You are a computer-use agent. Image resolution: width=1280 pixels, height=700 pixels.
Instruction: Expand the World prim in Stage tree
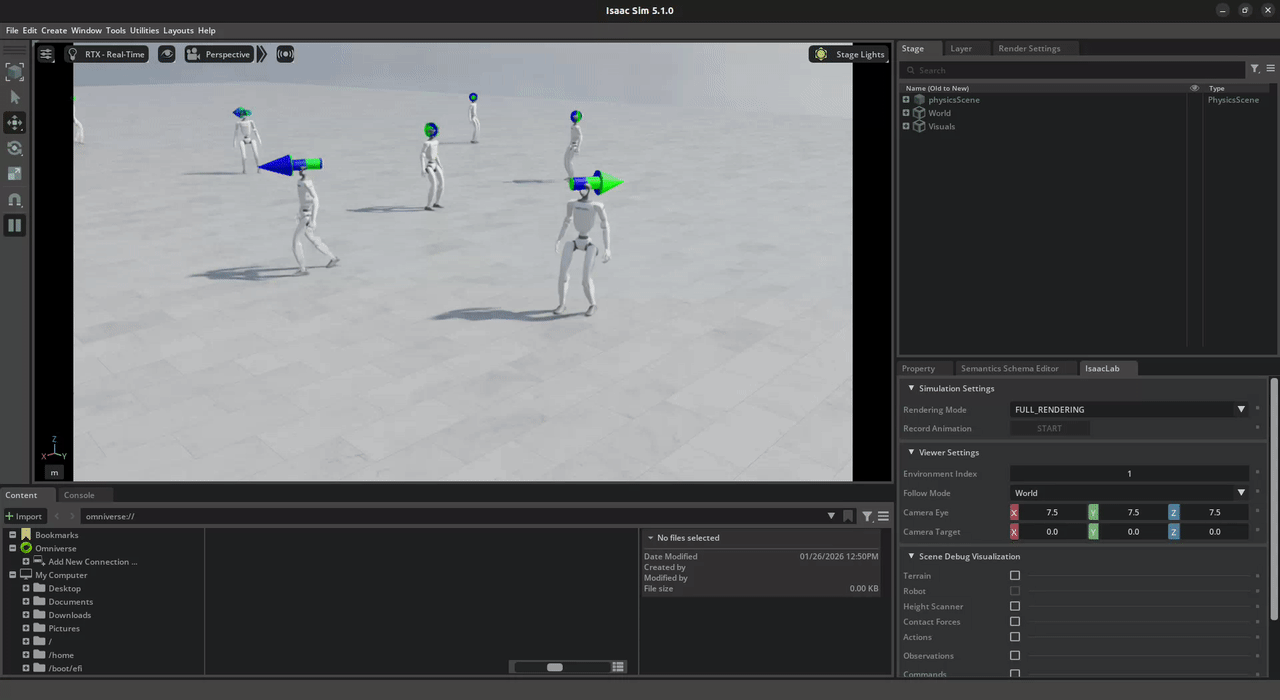(906, 113)
